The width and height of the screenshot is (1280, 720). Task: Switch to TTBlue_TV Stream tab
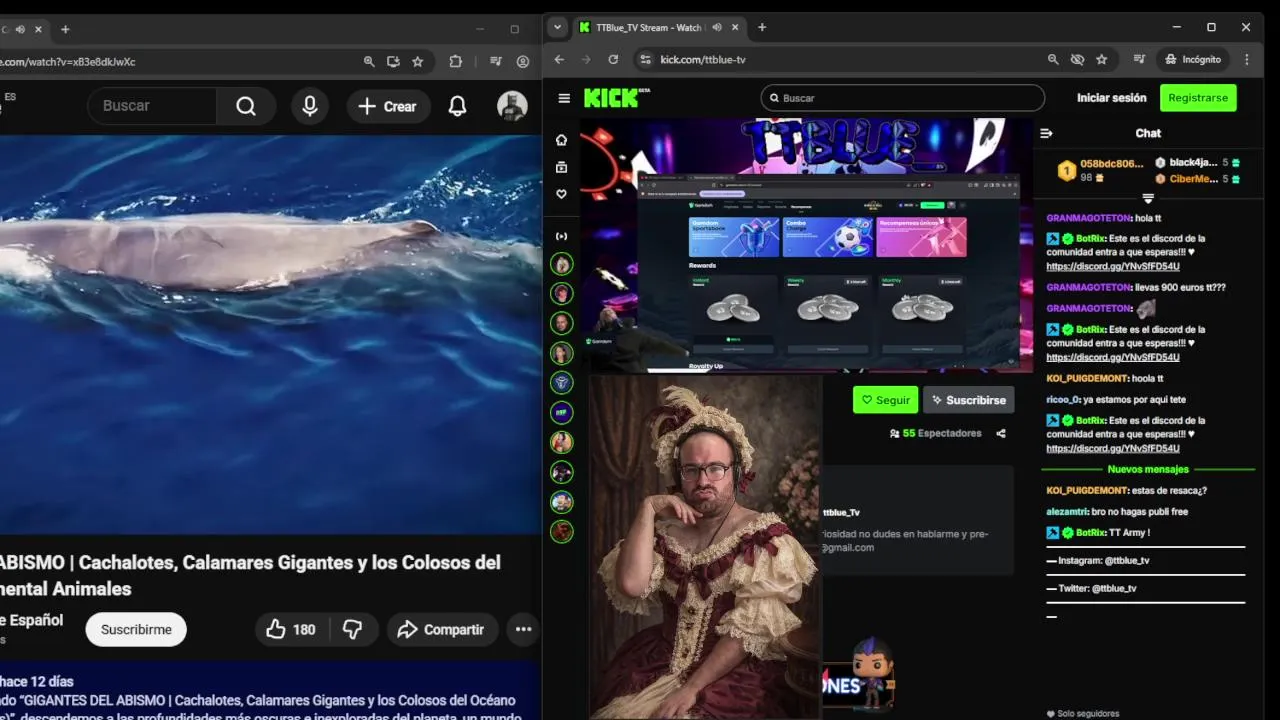tap(650, 28)
